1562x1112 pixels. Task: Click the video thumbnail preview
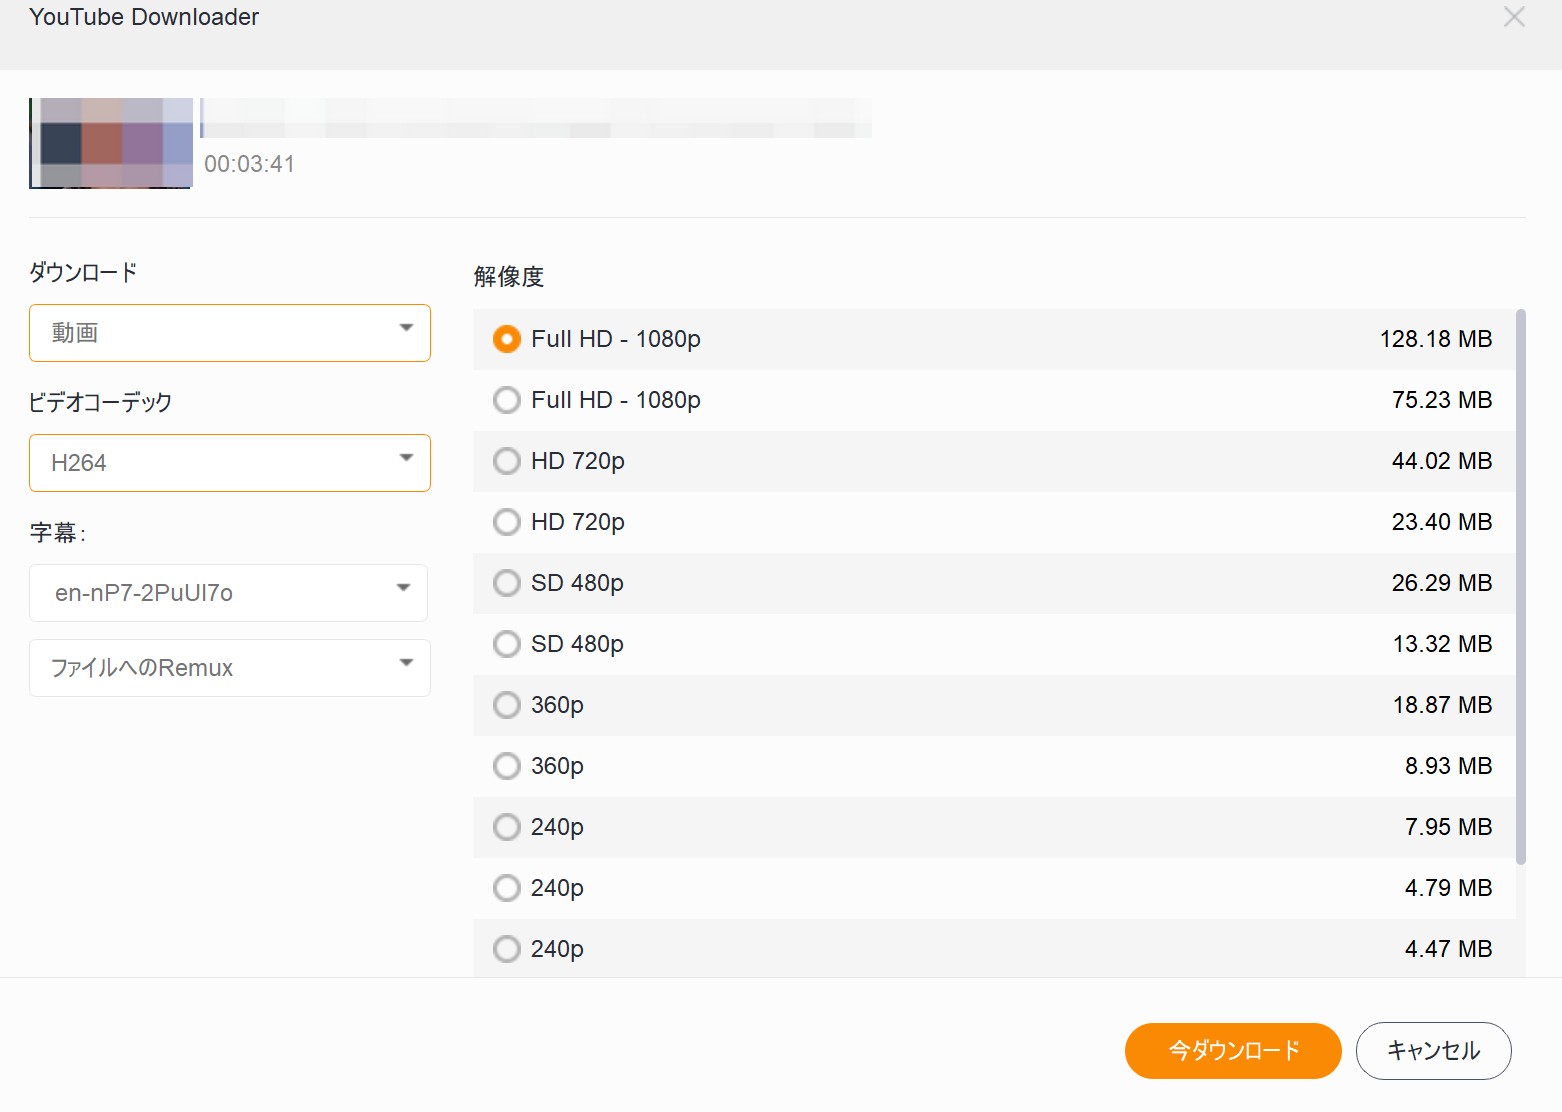point(111,143)
